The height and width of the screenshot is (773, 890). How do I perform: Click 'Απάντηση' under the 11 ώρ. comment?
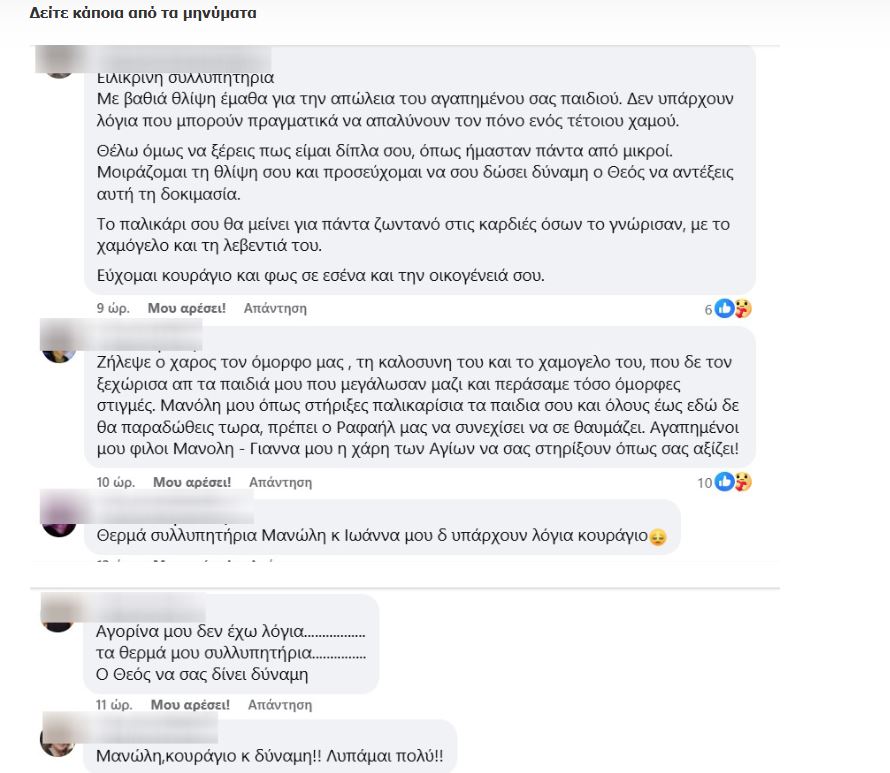point(280,705)
